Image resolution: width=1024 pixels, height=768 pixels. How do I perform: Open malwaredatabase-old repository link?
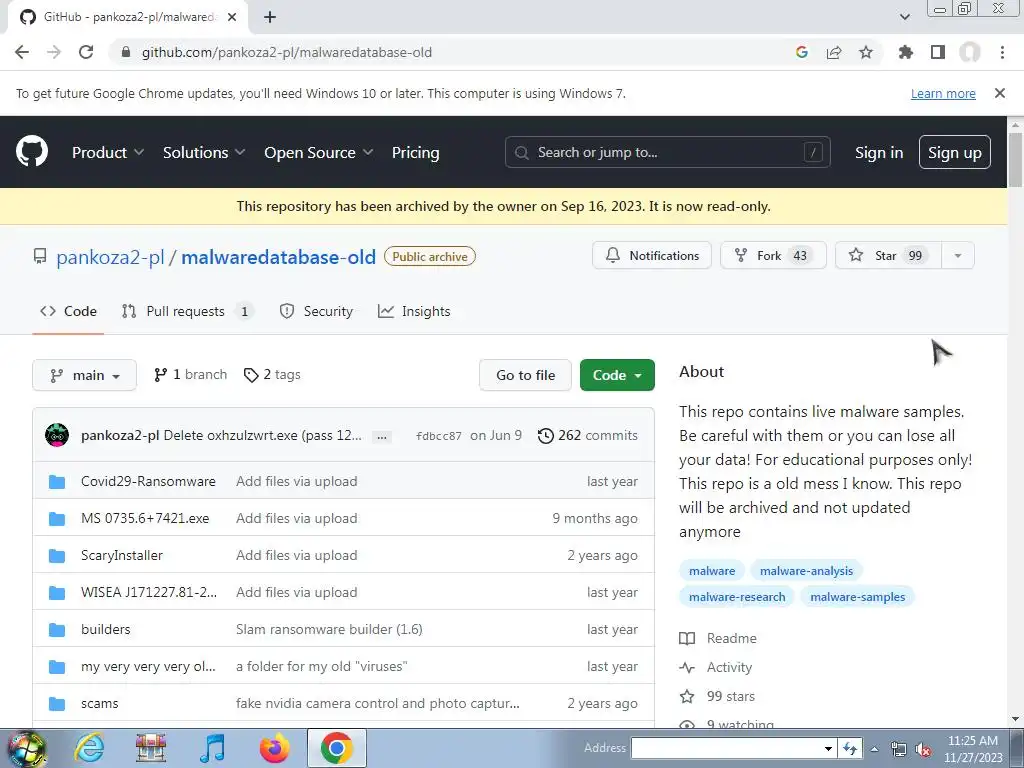tap(278, 257)
